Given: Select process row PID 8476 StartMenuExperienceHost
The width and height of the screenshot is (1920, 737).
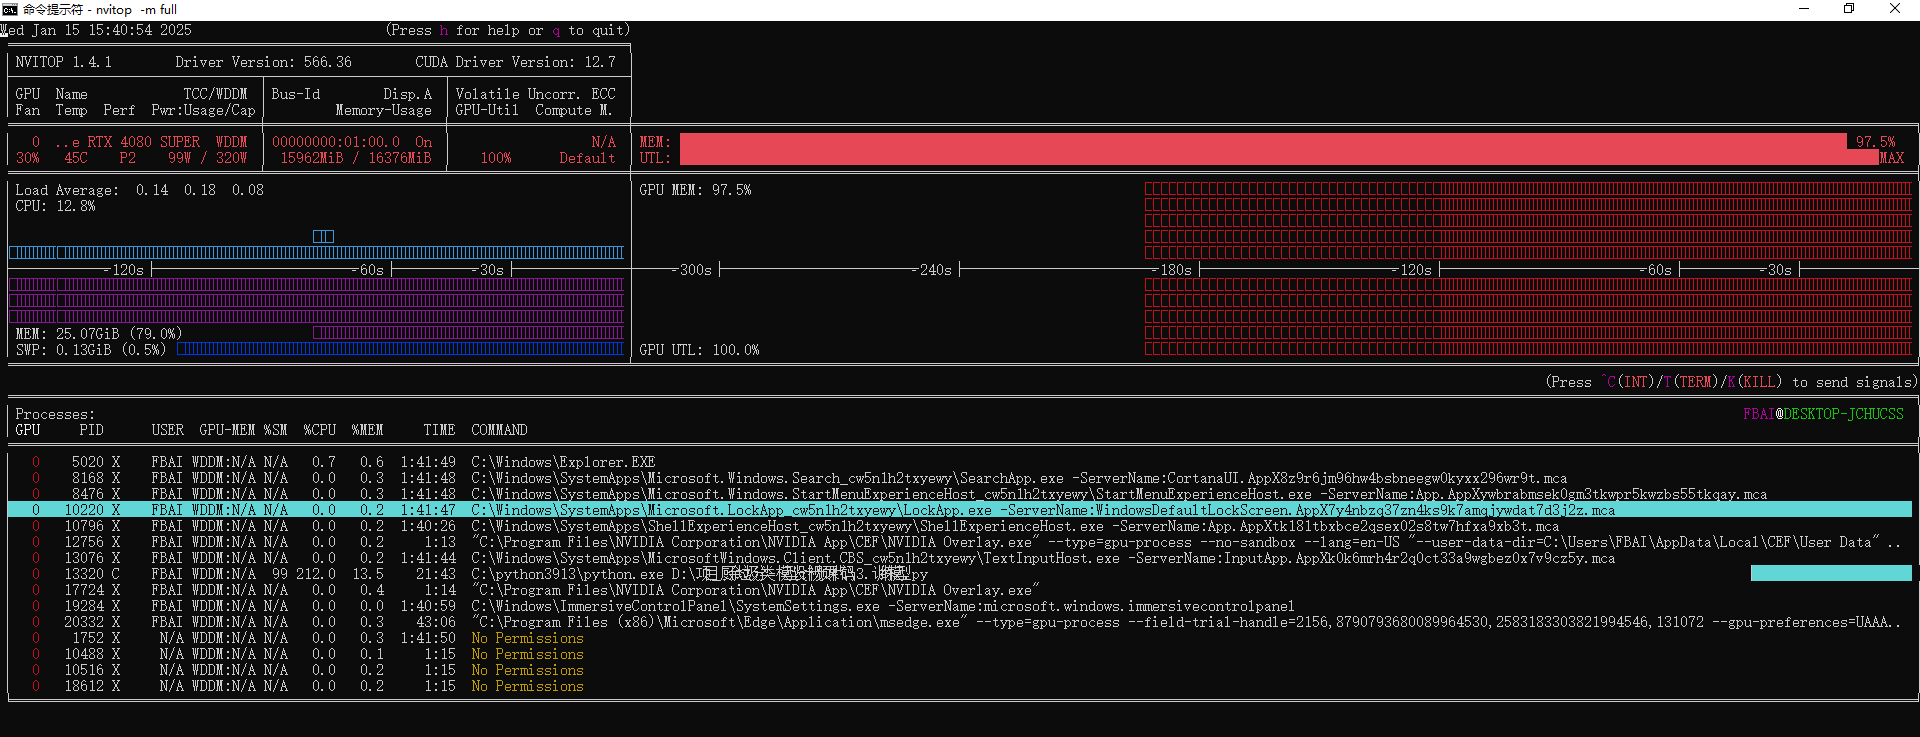Looking at the screenshot, I should click(x=960, y=494).
